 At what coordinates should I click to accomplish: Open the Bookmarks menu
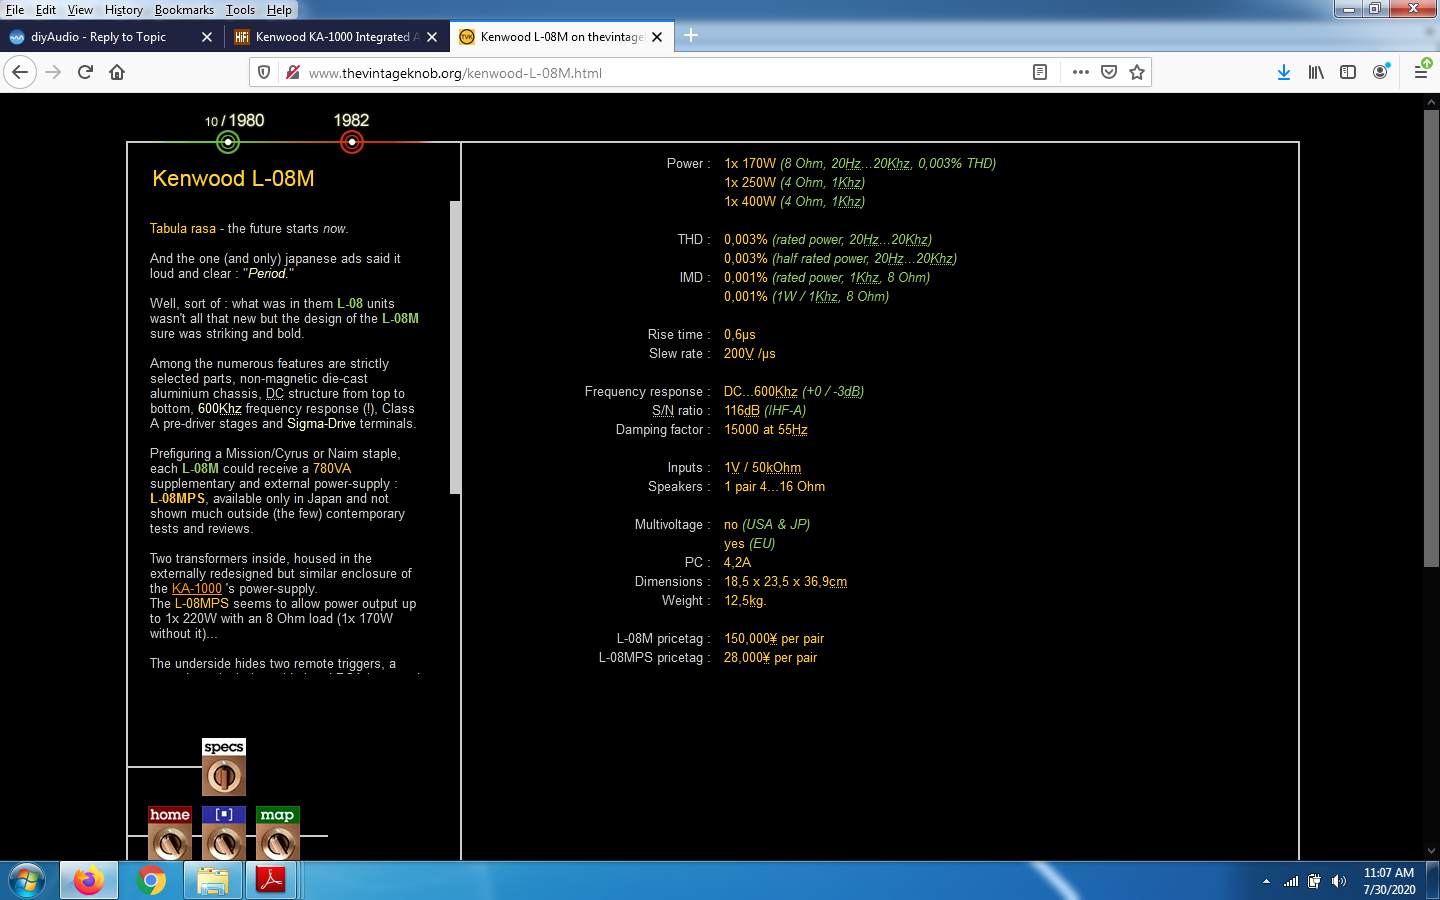click(x=184, y=10)
